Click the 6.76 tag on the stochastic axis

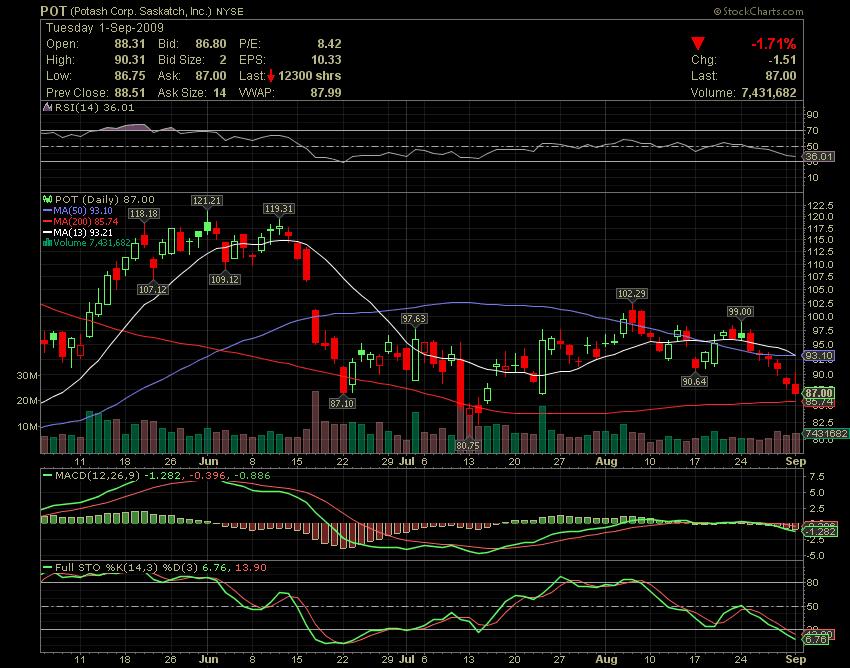click(x=816, y=639)
